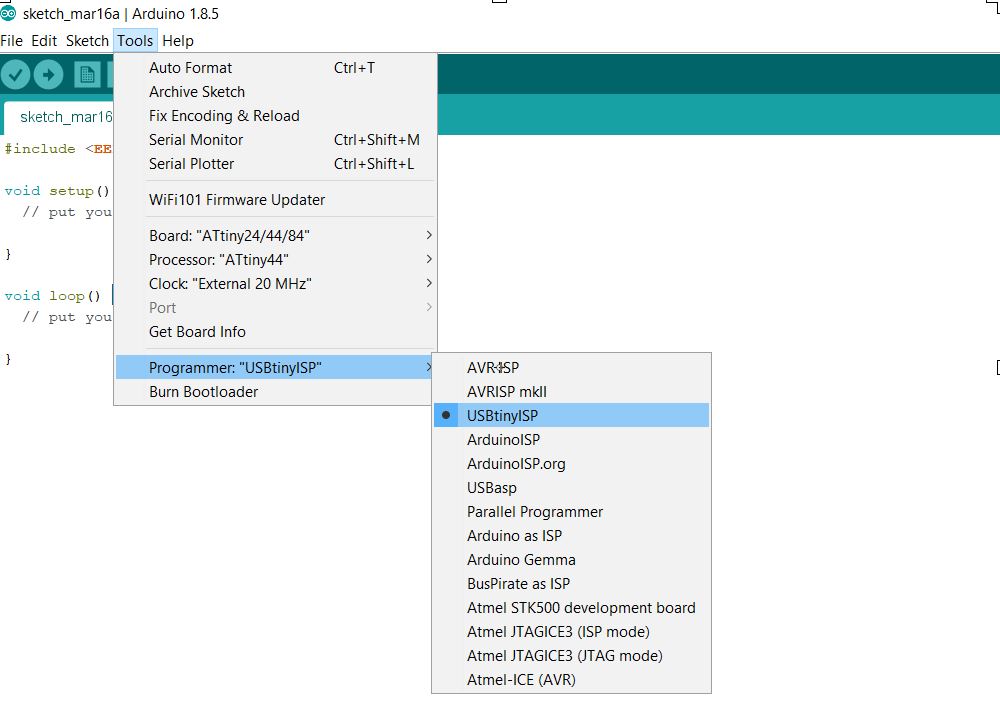Select Atmel STK500 development board
Screen dimensions: 1000x713
click(571, 608)
